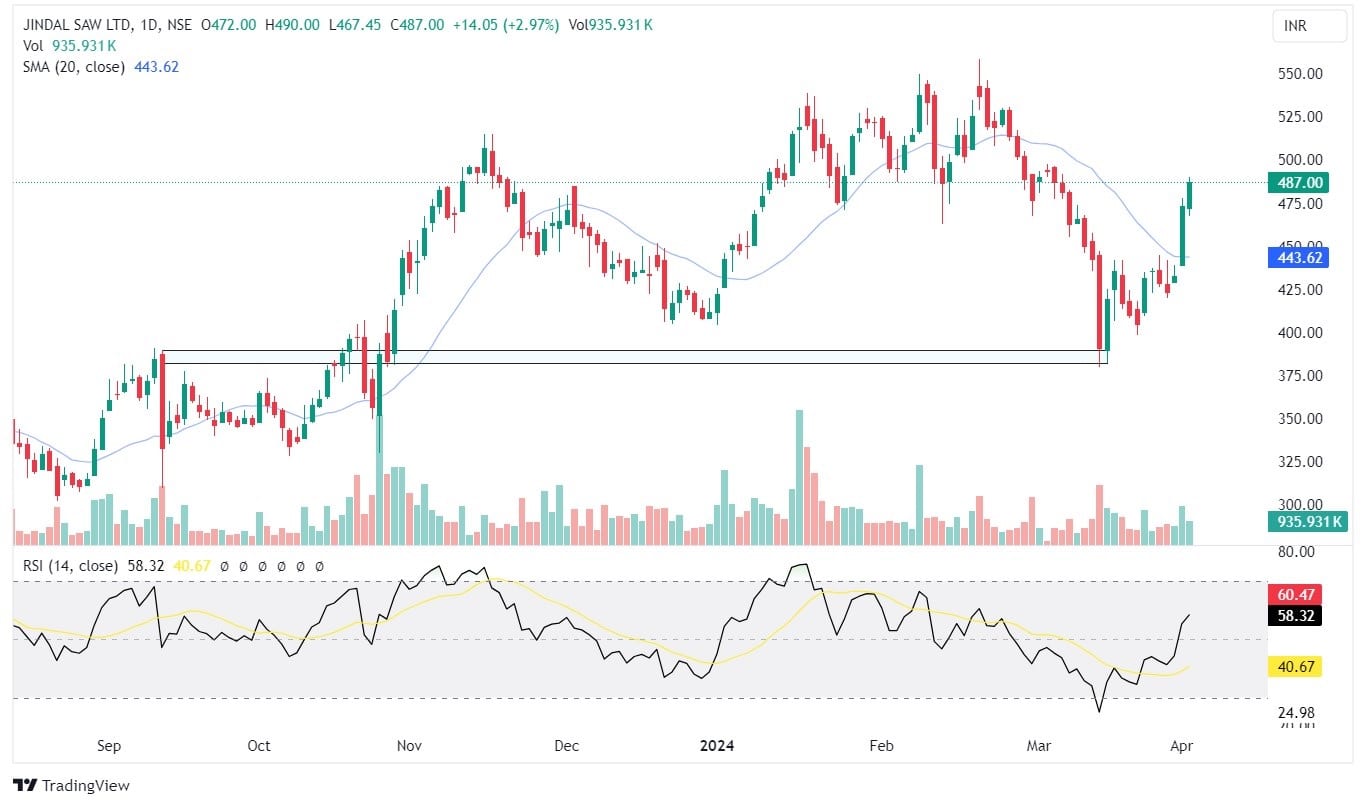Click the 475.00 price axis label
The image size is (1366, 807).
(x=1302, y=203)
